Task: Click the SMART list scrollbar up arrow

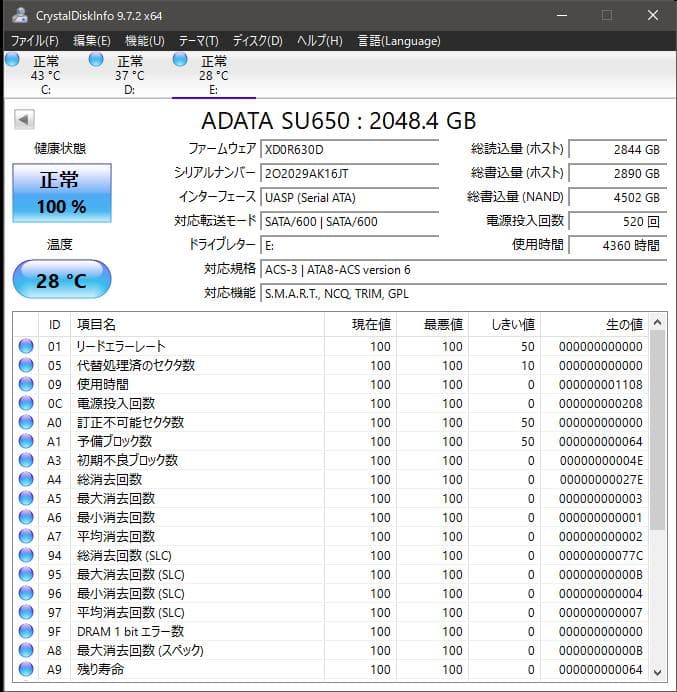Action: [x=657, y=323]
